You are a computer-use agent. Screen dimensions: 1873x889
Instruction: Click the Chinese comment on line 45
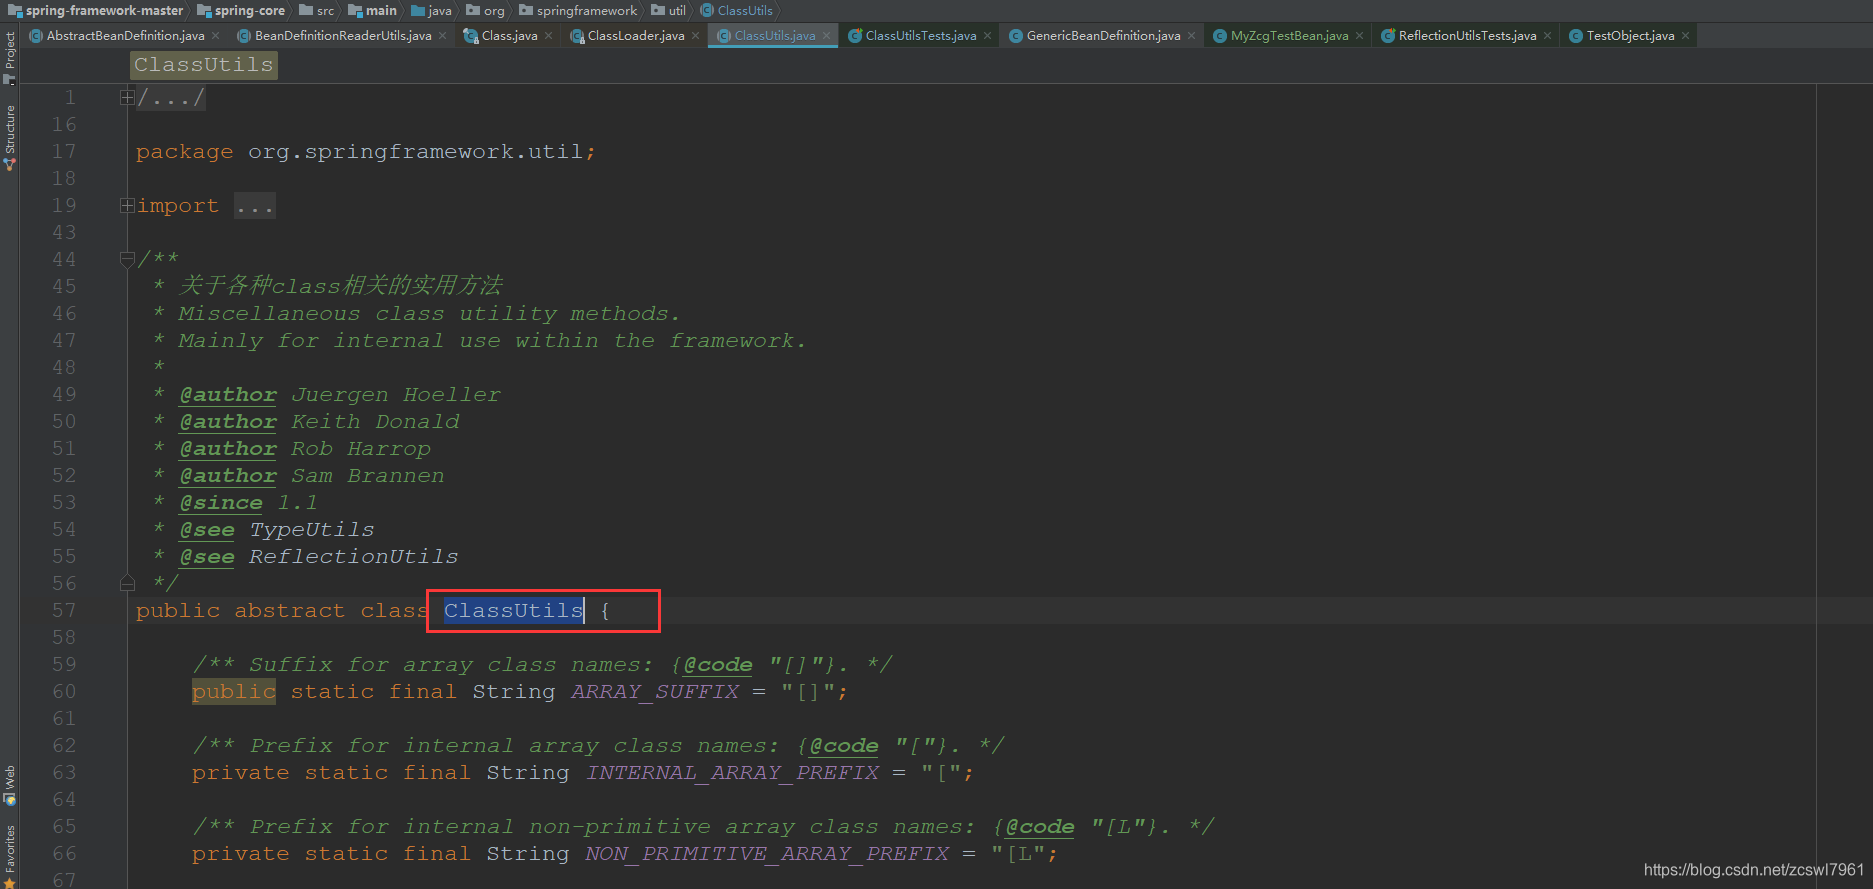coord(340,286)
